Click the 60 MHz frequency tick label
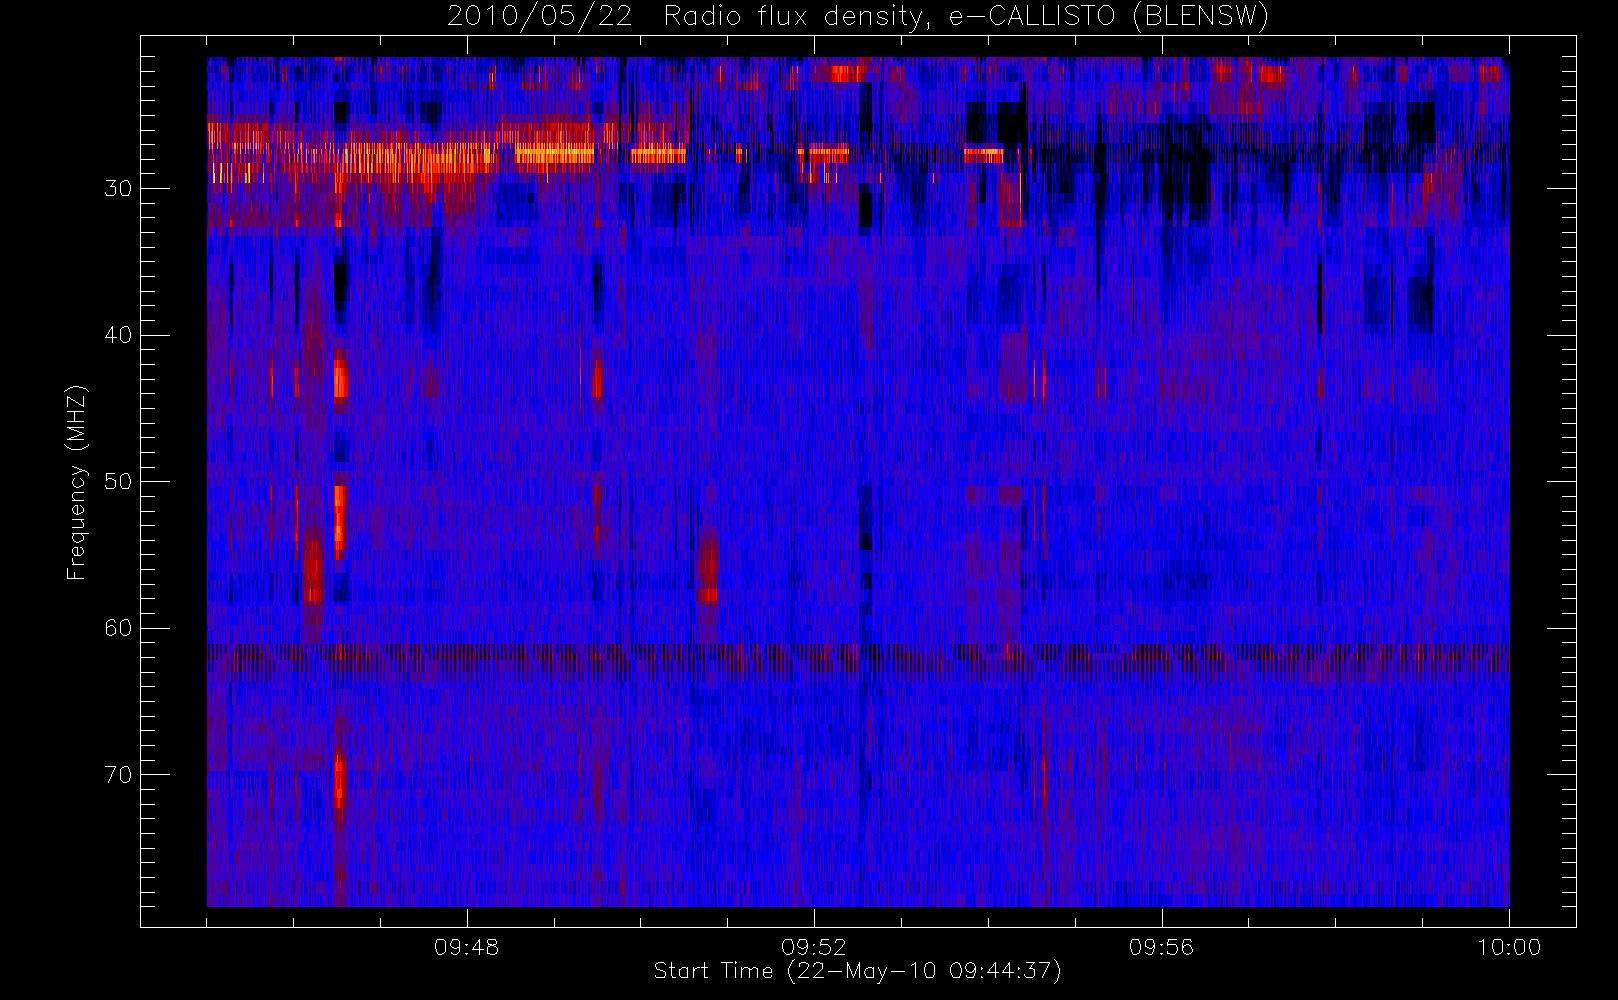Screen dimensions: 1618x1000 118,628
